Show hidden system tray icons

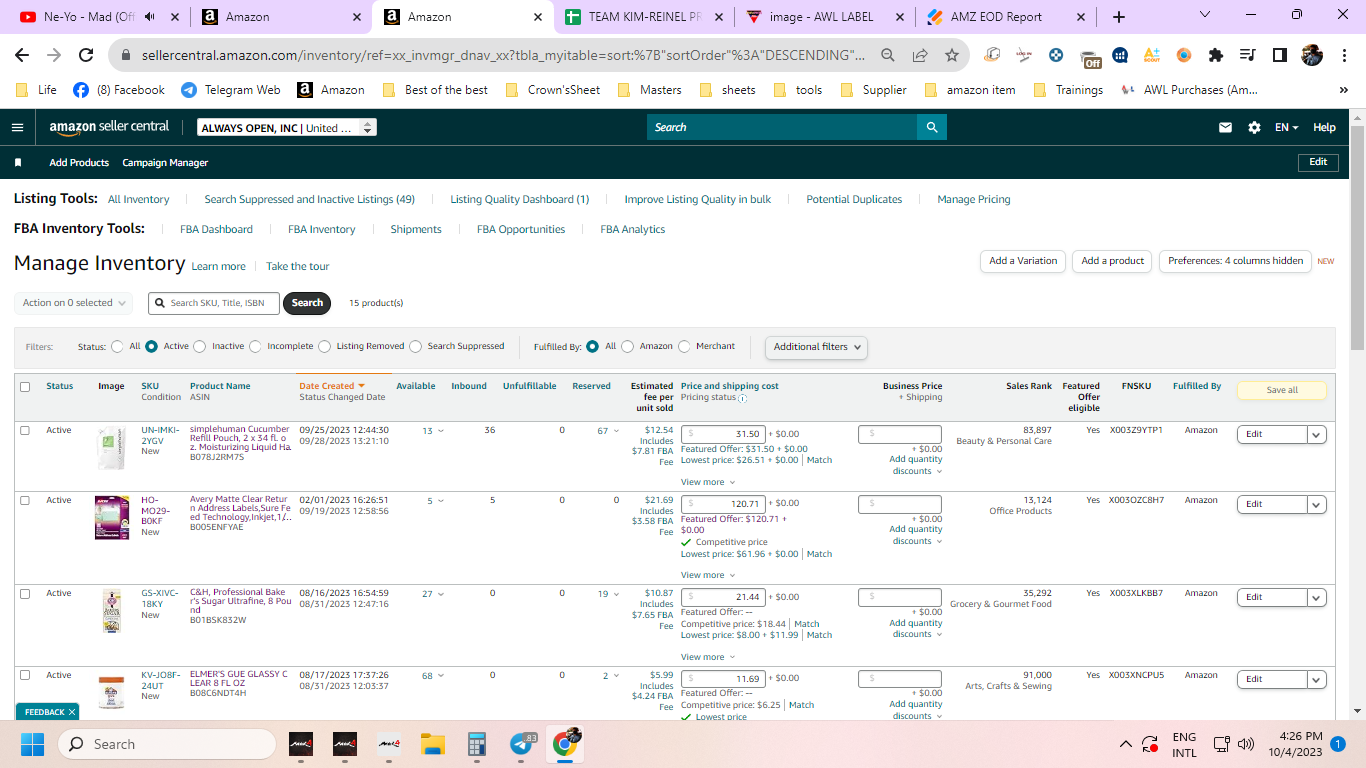pos(1125,744)
